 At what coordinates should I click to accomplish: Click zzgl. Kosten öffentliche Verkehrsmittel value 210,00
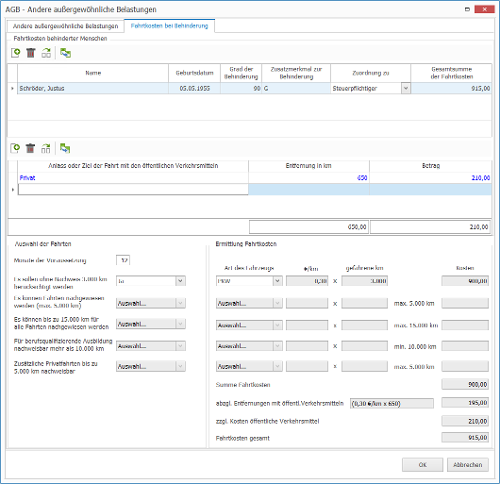(465, 421)
